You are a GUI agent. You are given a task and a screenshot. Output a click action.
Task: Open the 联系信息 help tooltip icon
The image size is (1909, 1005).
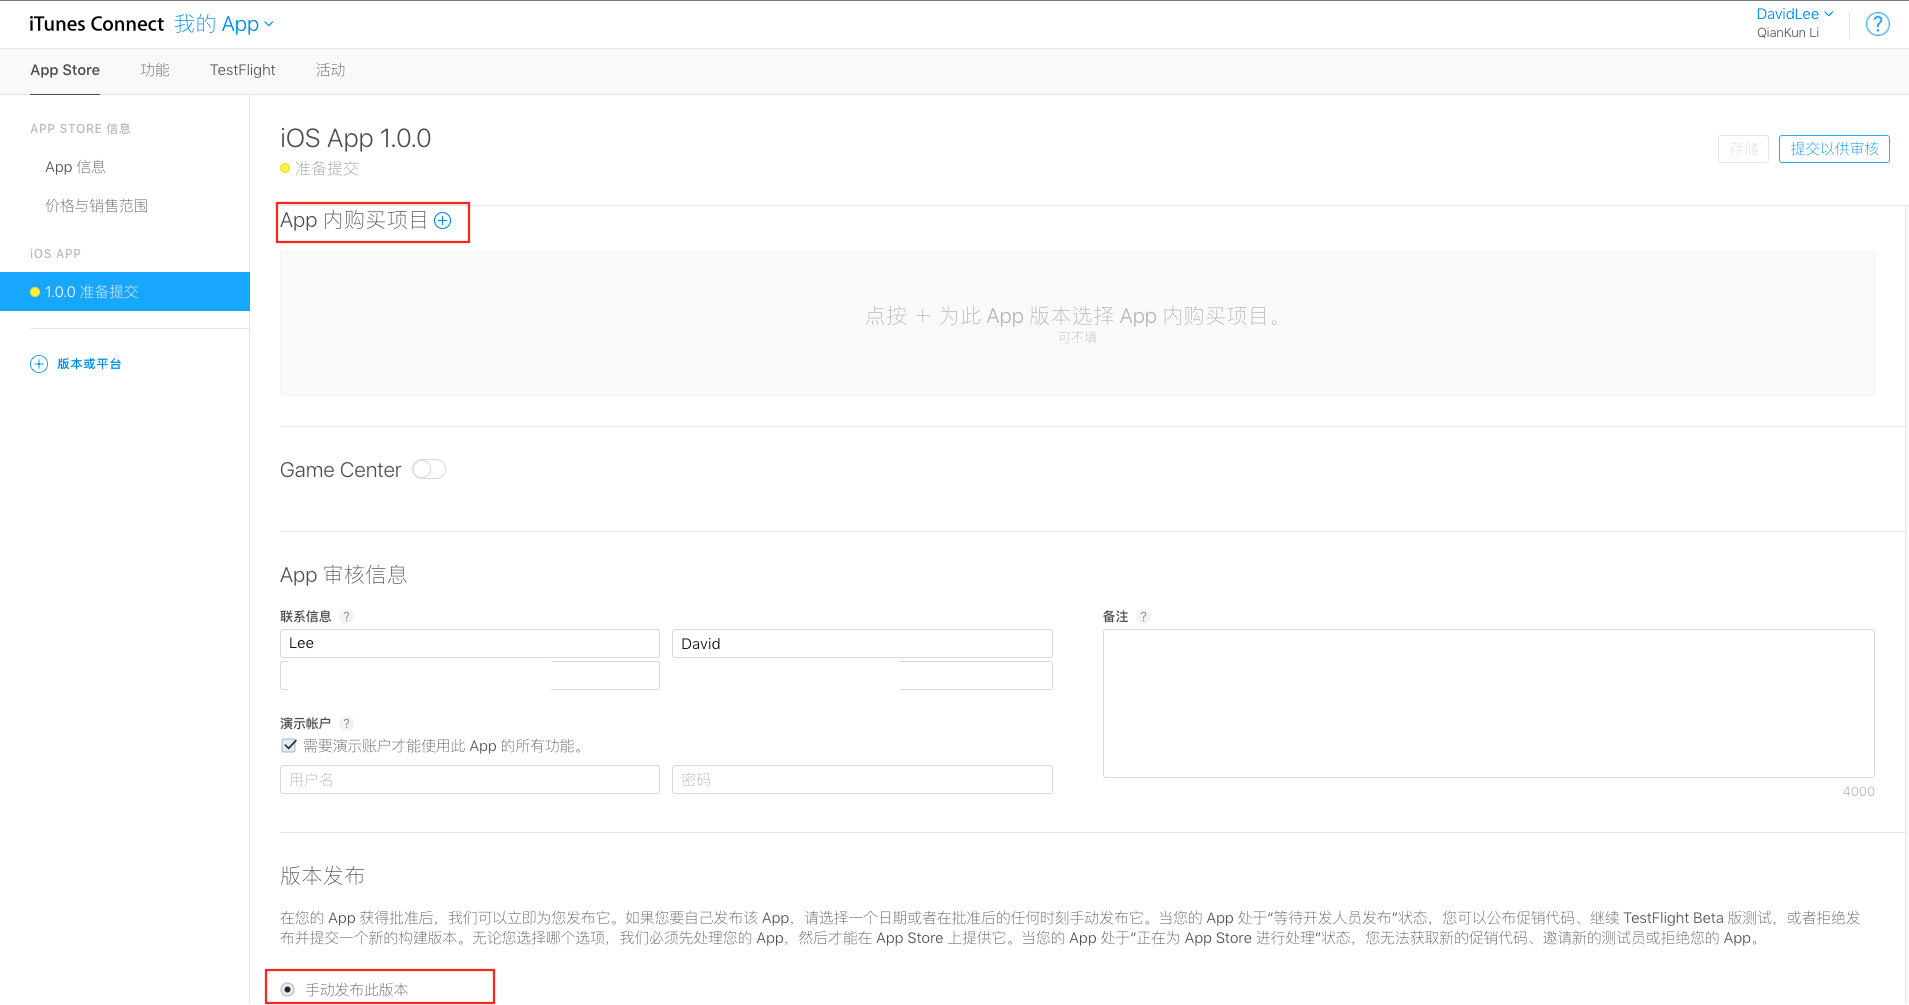[346, 617]
